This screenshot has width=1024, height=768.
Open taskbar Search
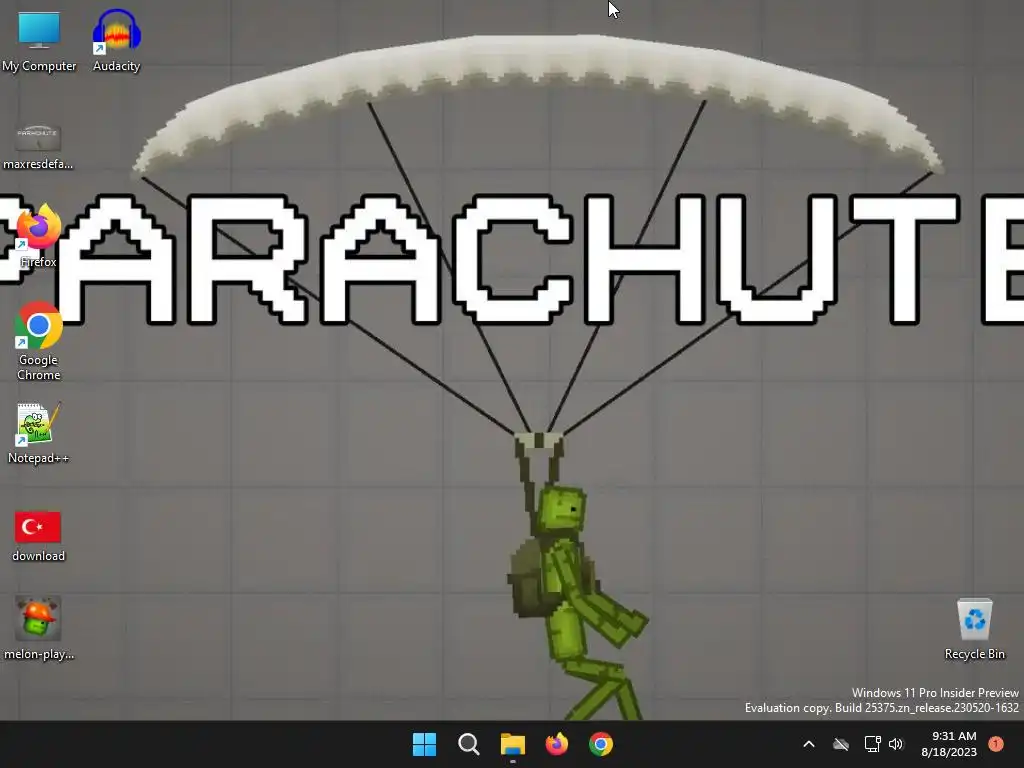pyautogui.click(x=469, y=744)
